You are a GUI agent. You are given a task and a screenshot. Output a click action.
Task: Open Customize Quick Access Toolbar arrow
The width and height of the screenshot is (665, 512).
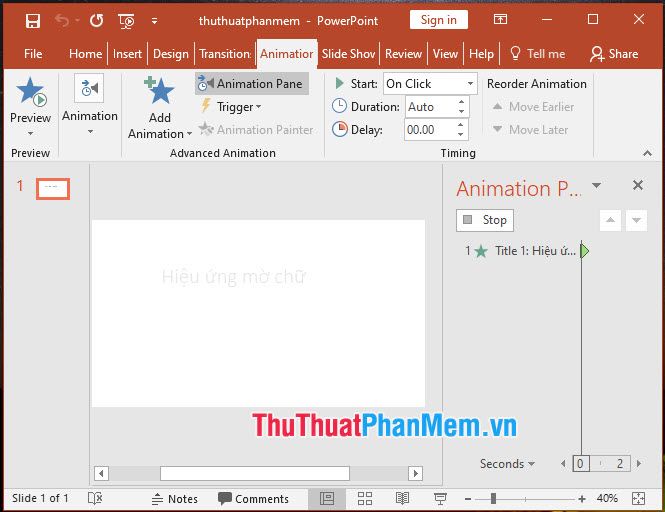pyautogui.click(x=154, y=20)
